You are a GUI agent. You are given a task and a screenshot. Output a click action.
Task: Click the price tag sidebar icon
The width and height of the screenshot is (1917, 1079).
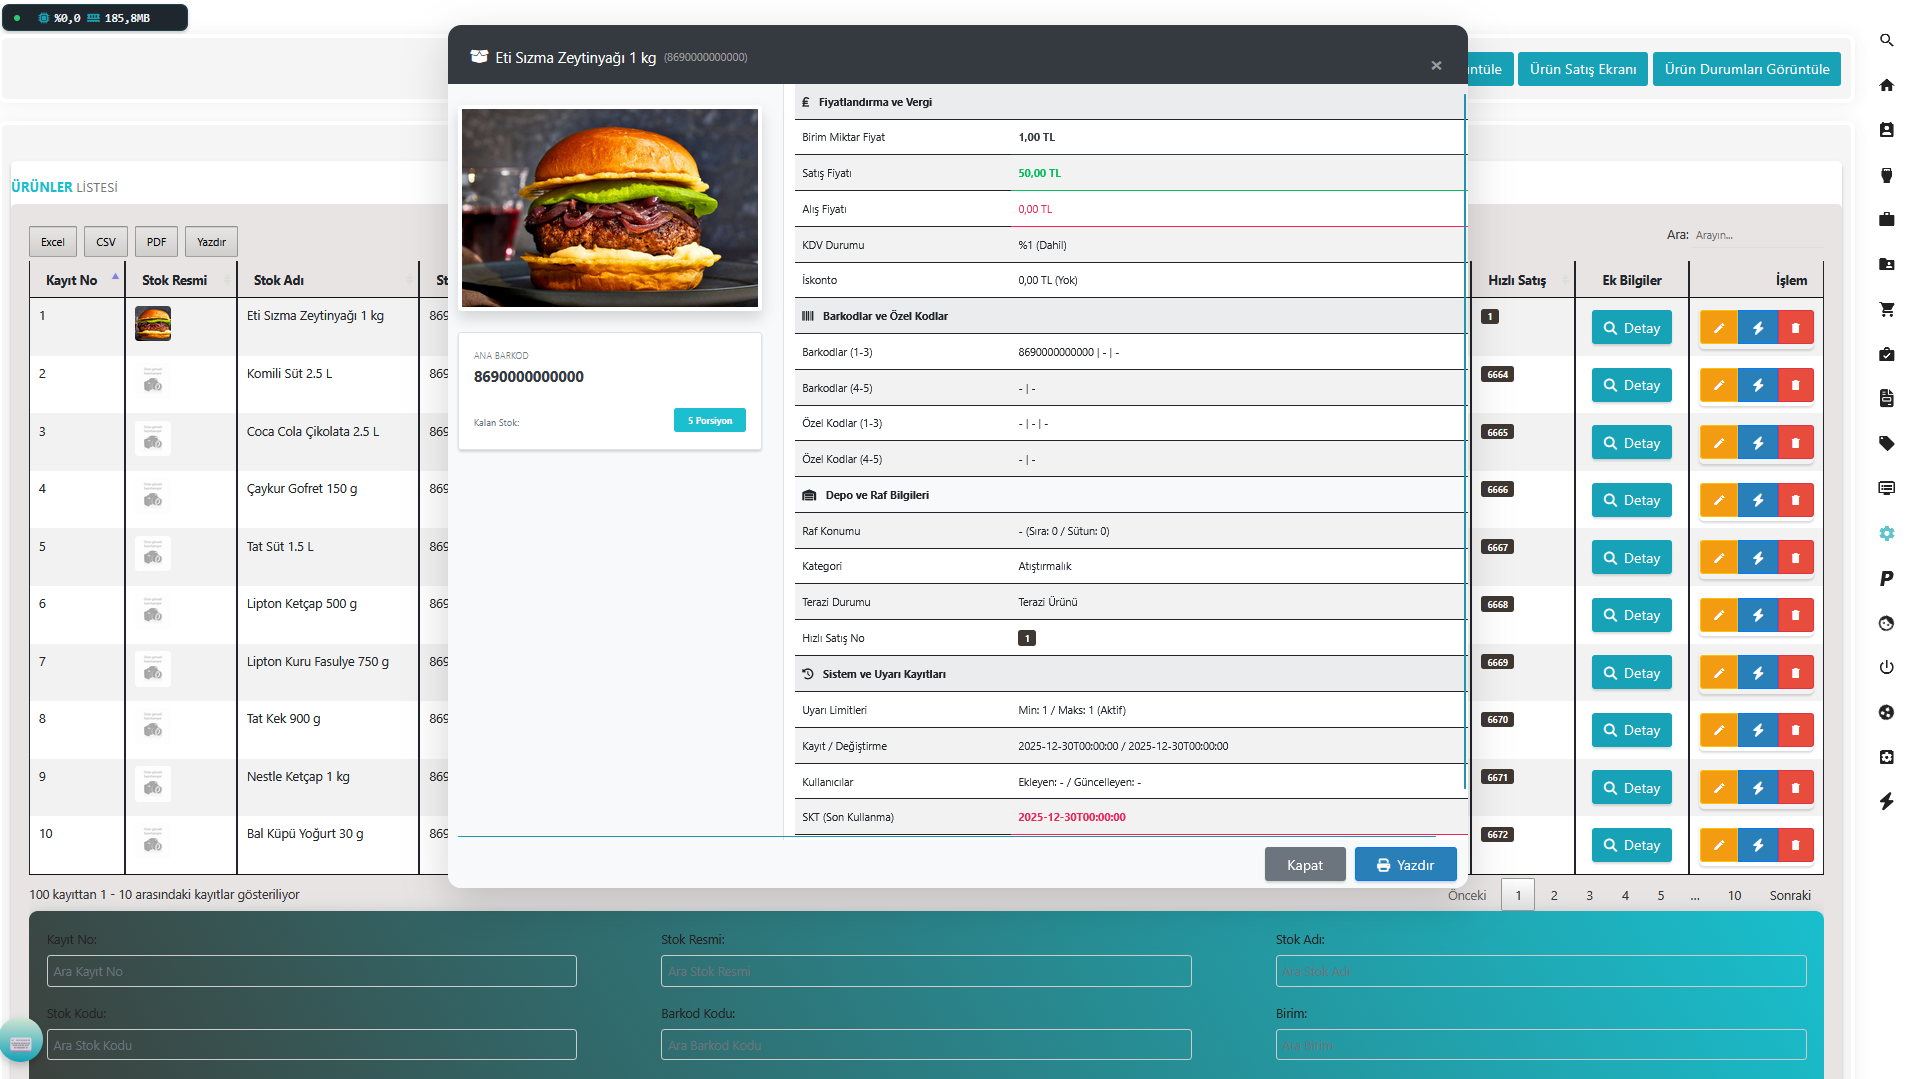(x=1886, y=443)
